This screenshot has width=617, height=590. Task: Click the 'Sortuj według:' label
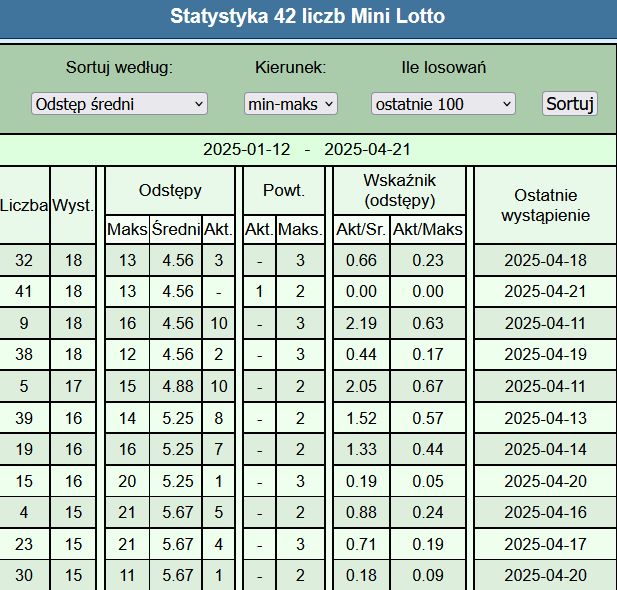(119, 67)
